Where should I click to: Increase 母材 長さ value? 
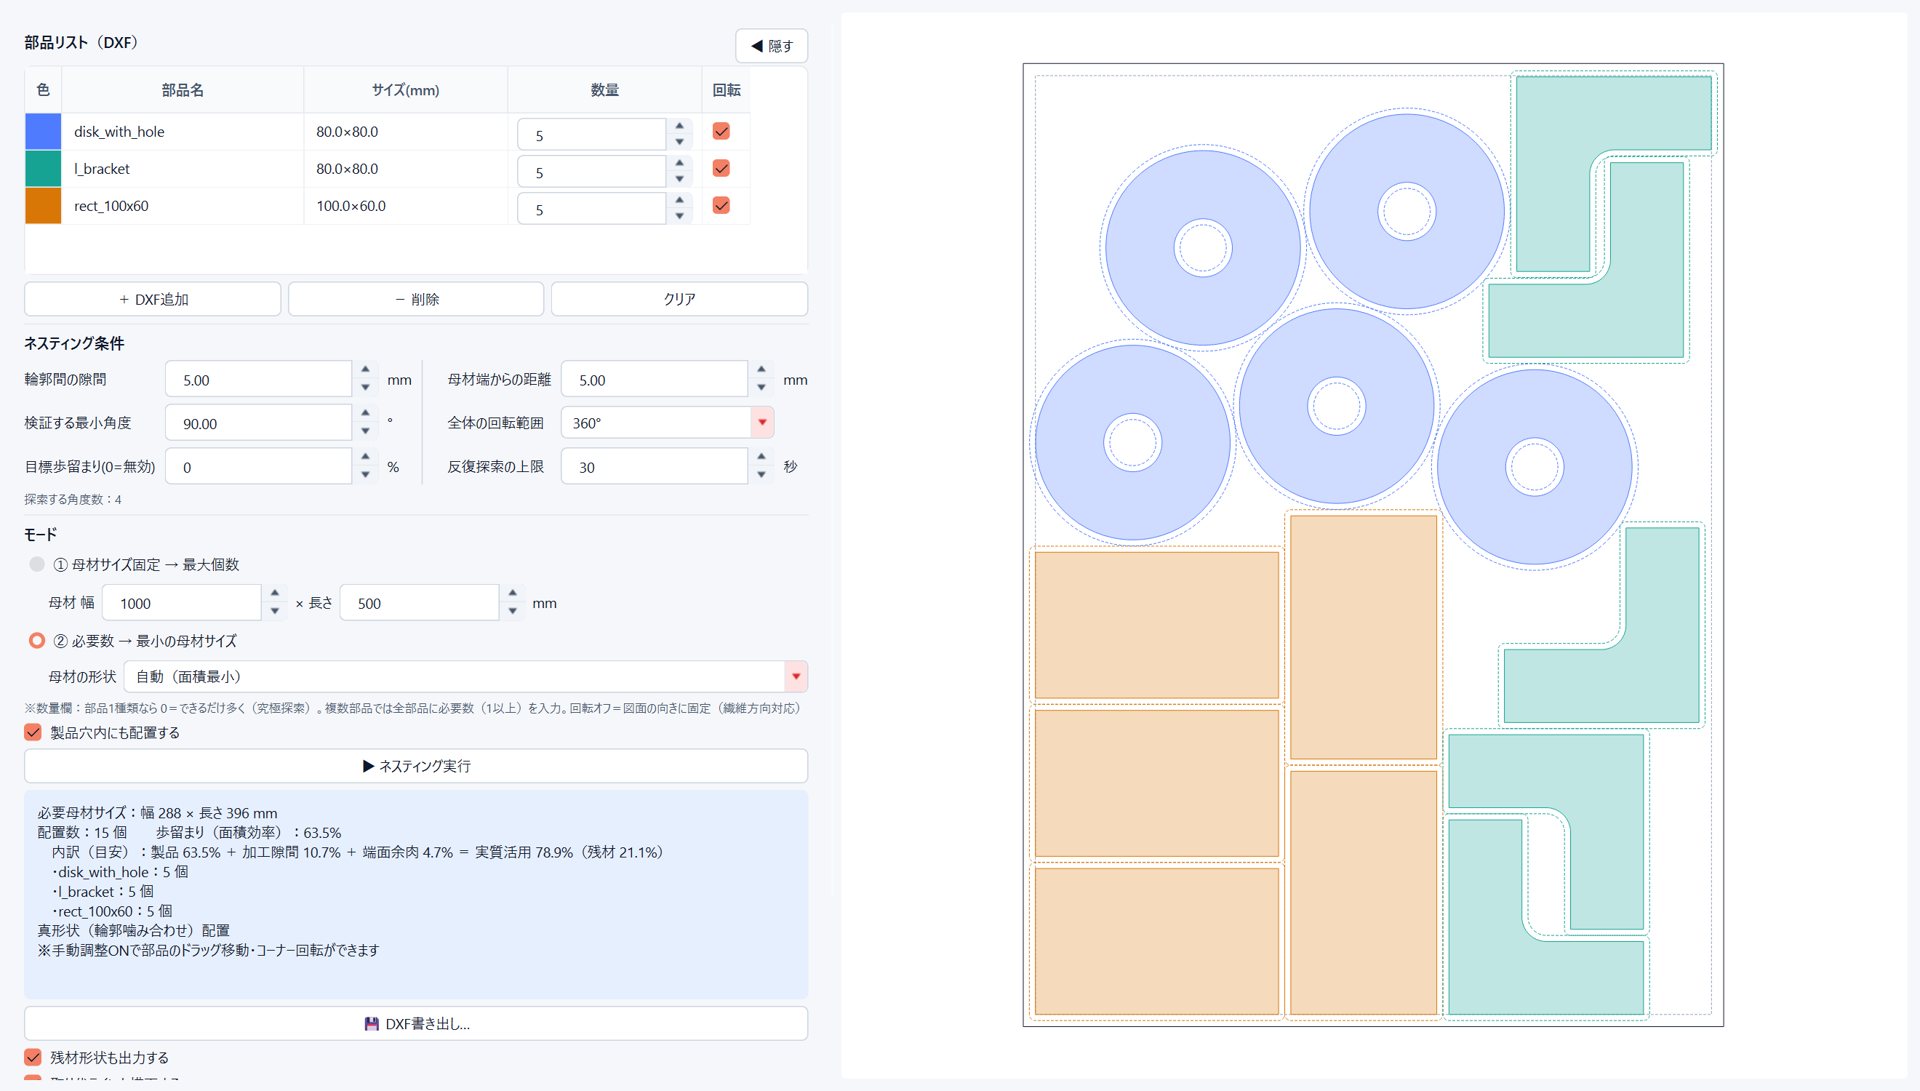[513, 594]
